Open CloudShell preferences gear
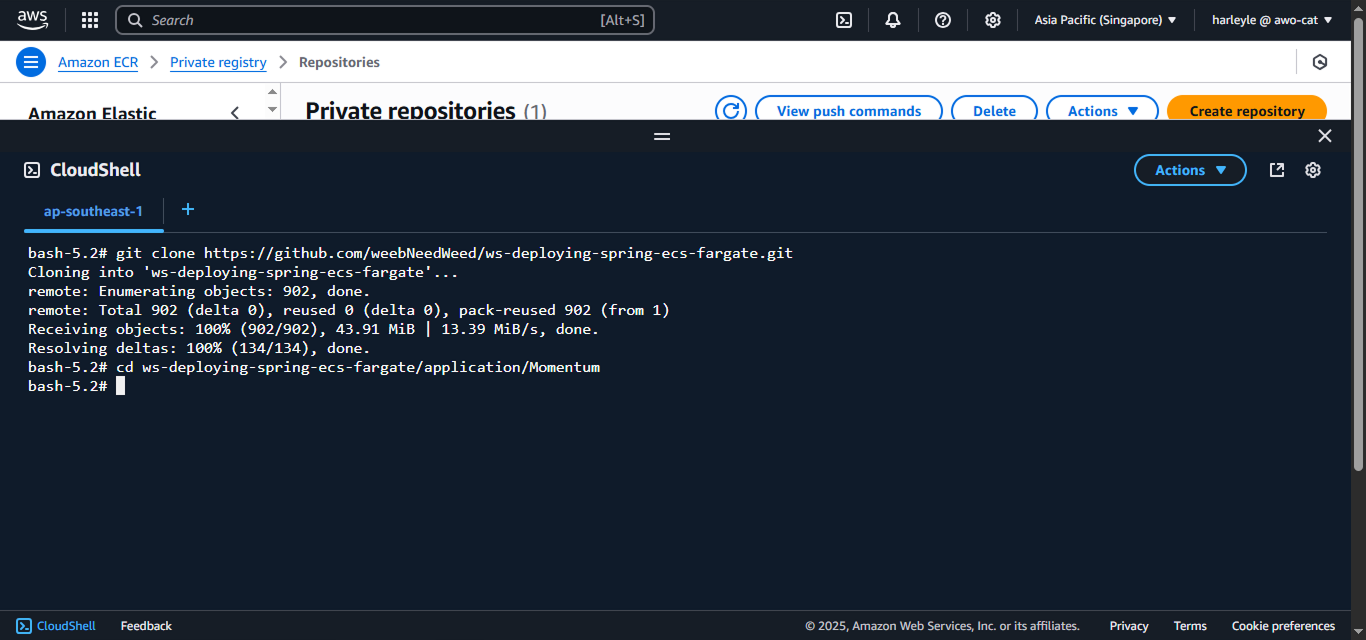 click(1313, 170)
